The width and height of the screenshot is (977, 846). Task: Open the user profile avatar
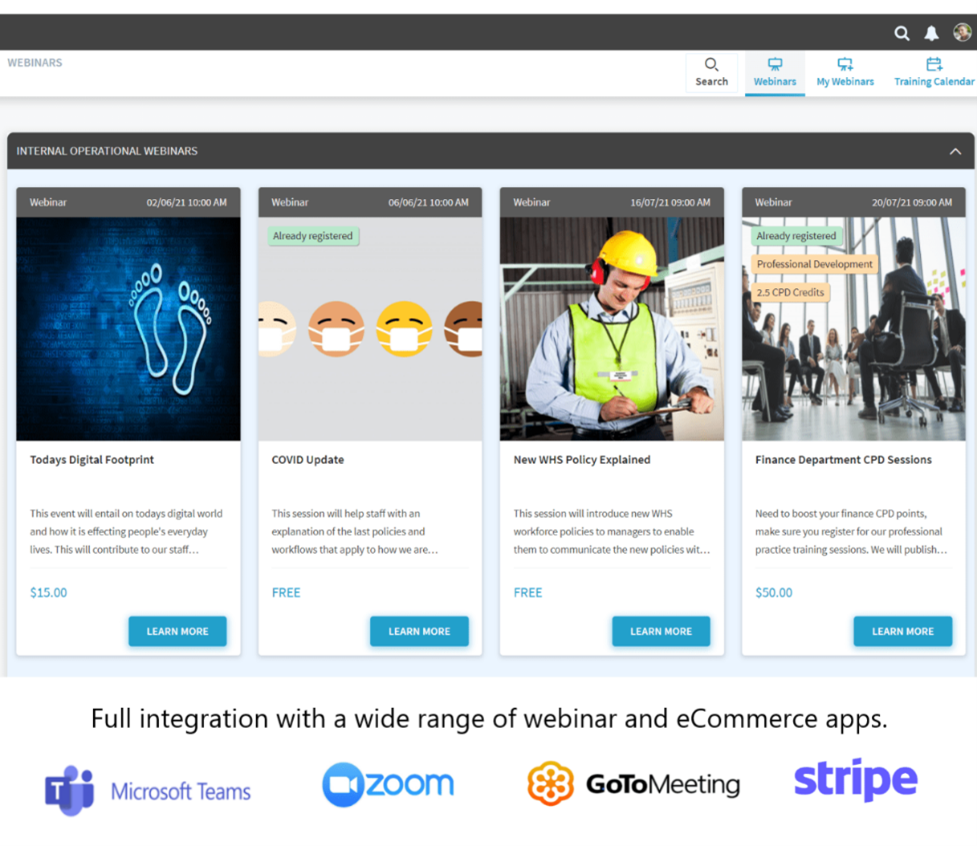pyautogui.click(x=962, y=32)
